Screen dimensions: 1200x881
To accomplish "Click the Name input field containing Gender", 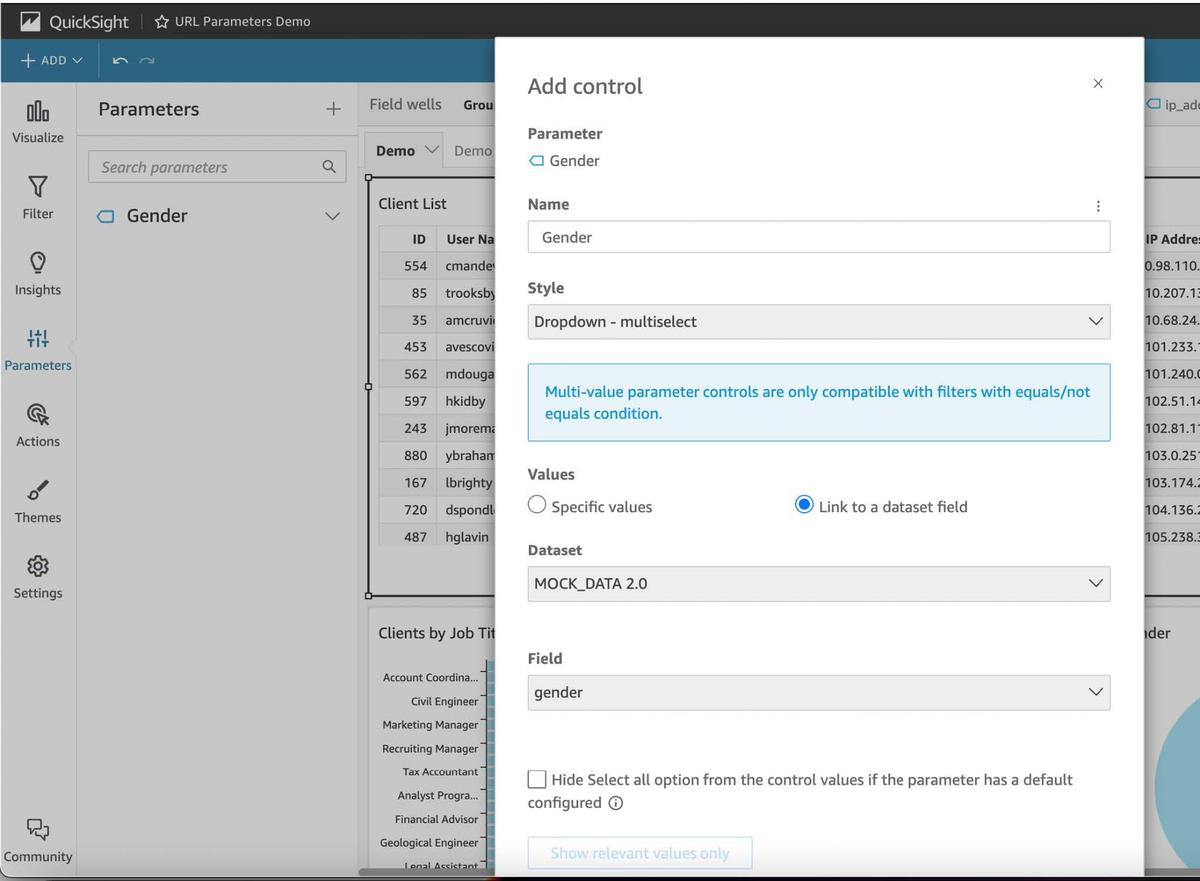I will coord(818,237).
